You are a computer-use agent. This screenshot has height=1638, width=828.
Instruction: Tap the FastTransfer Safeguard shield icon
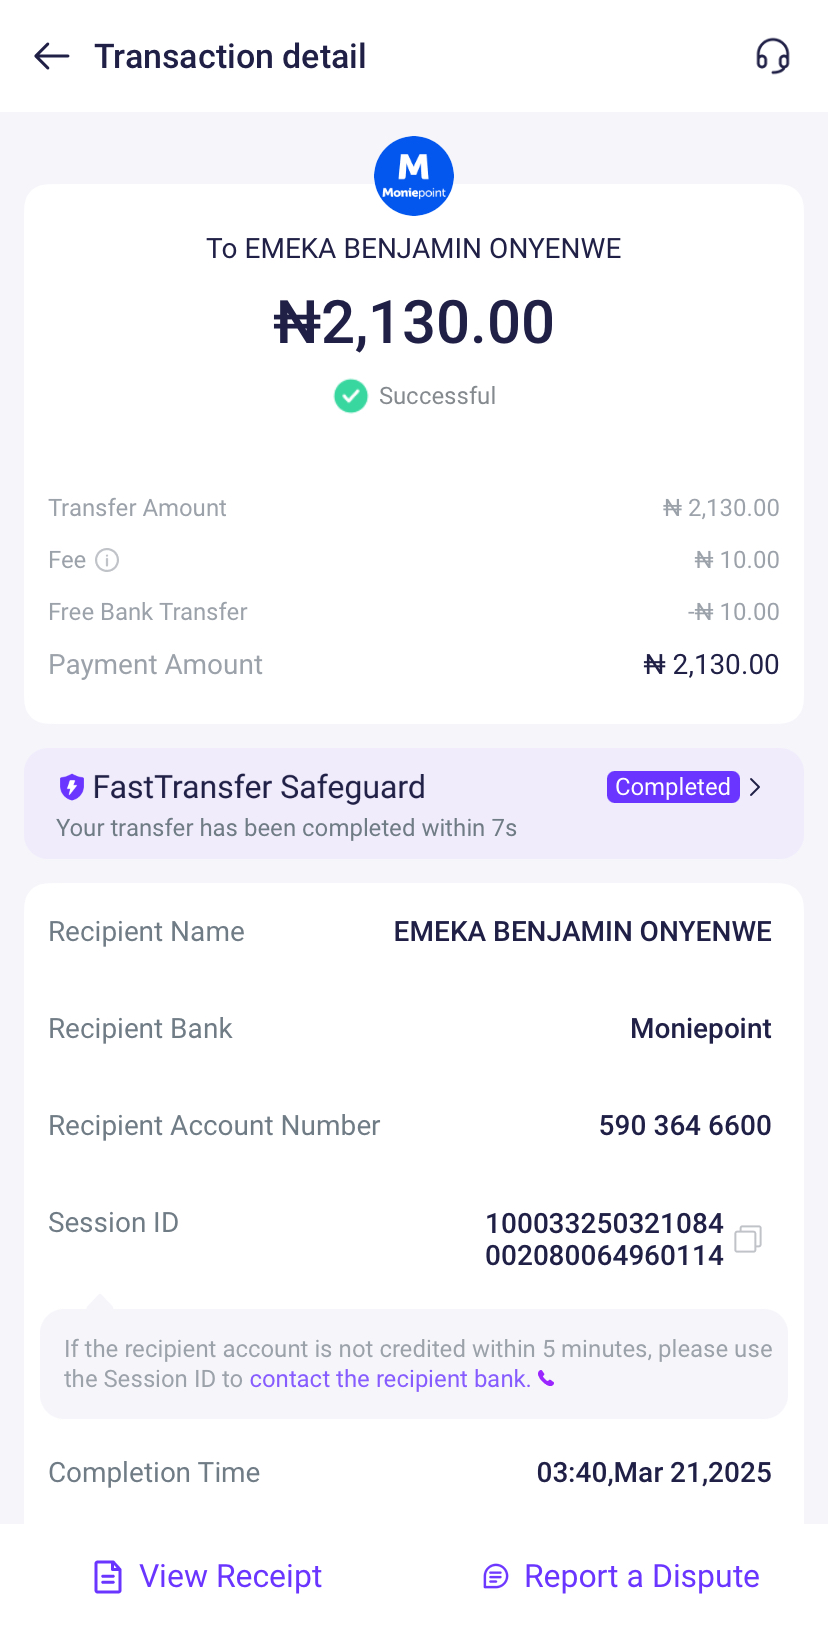pyautogui.click(x=71, y=787)
